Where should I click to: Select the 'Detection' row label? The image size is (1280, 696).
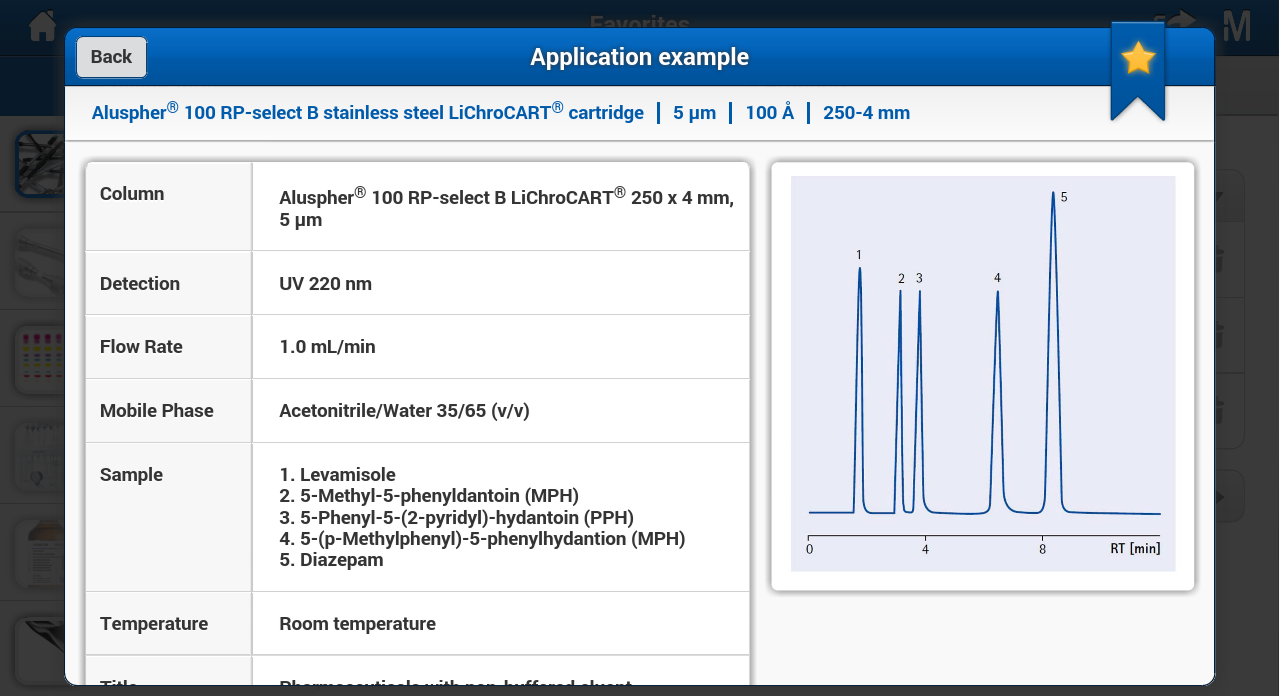click(140, 284)
